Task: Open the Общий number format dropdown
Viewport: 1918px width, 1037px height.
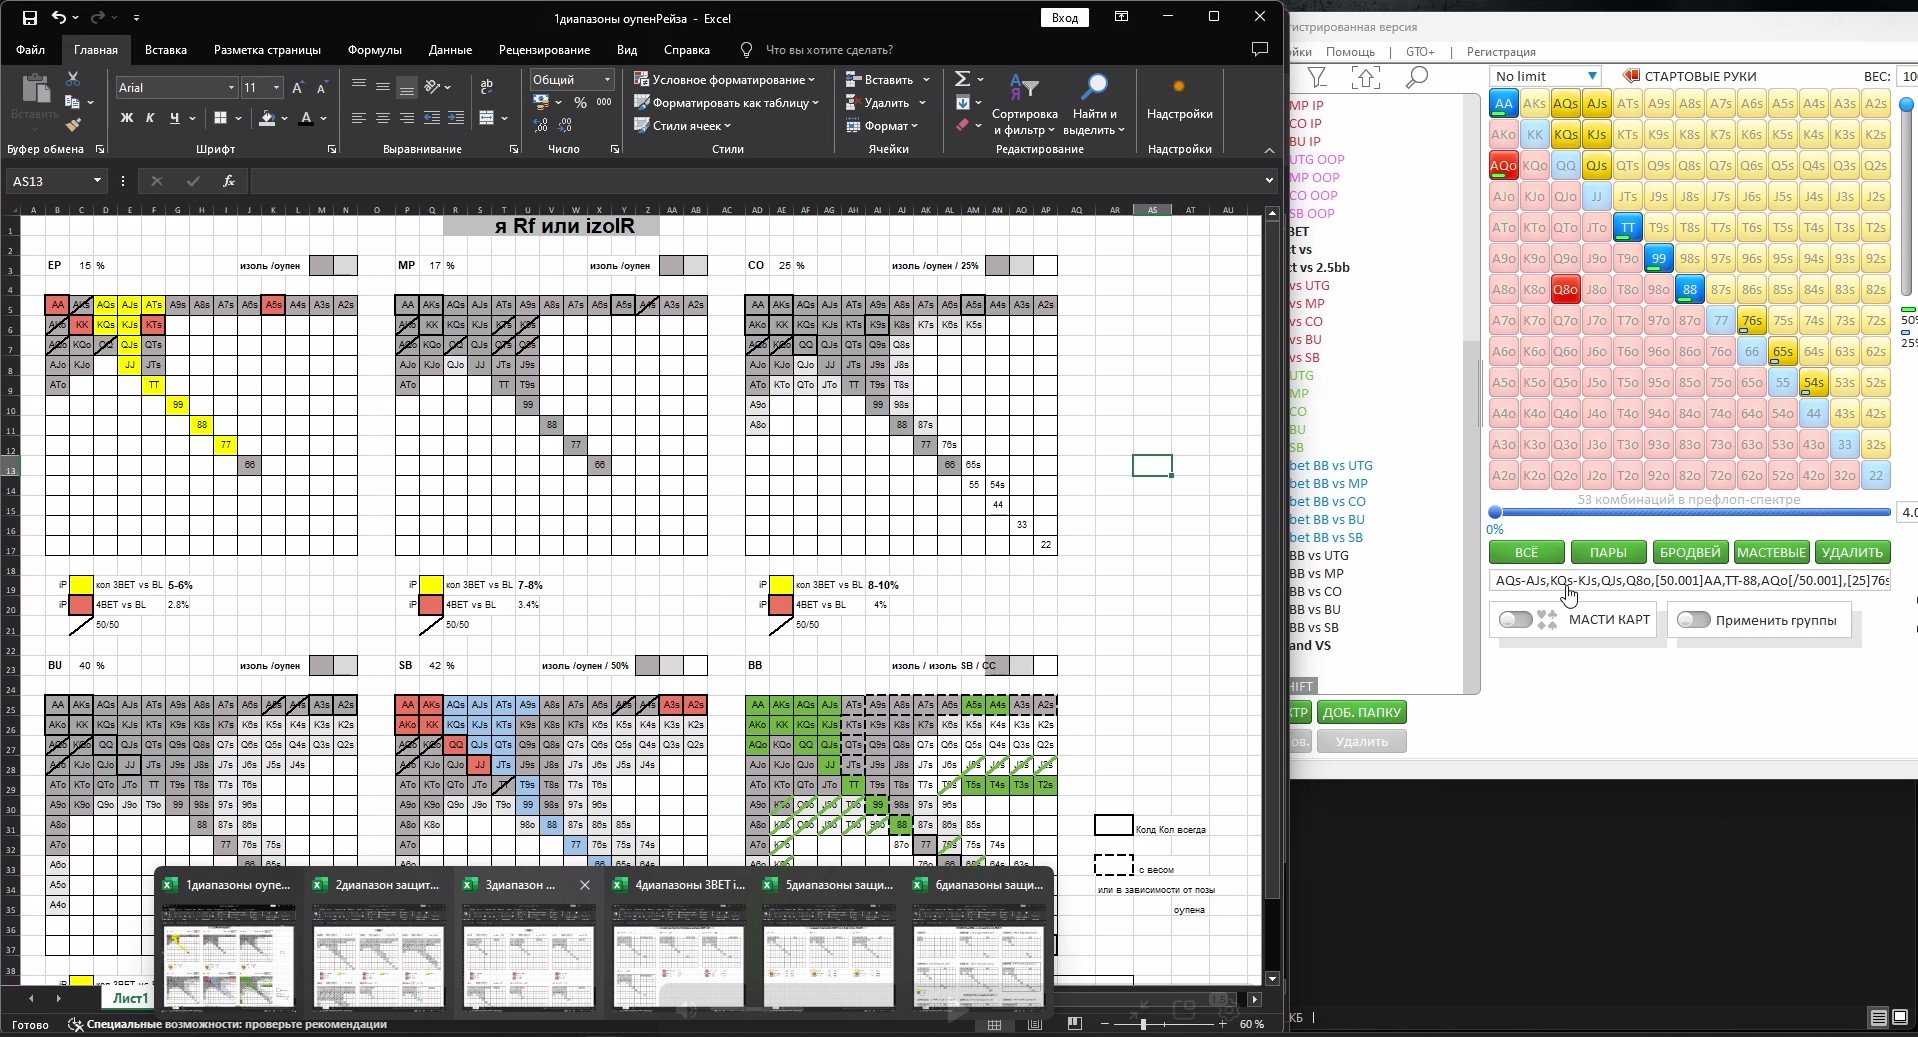Action: 607,79
